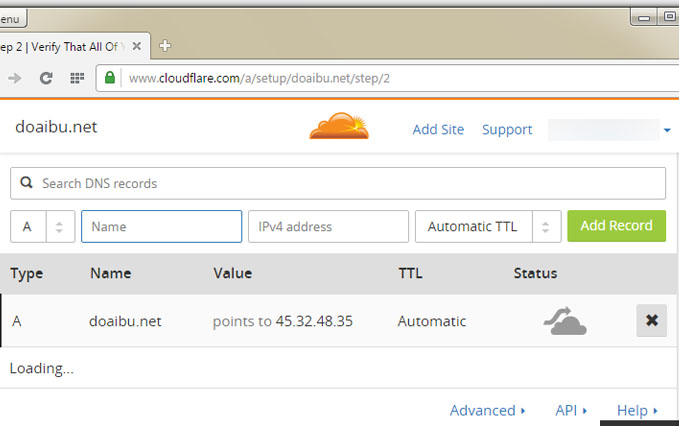
Task: View the green padlock site security info
Action: point(110,77)
